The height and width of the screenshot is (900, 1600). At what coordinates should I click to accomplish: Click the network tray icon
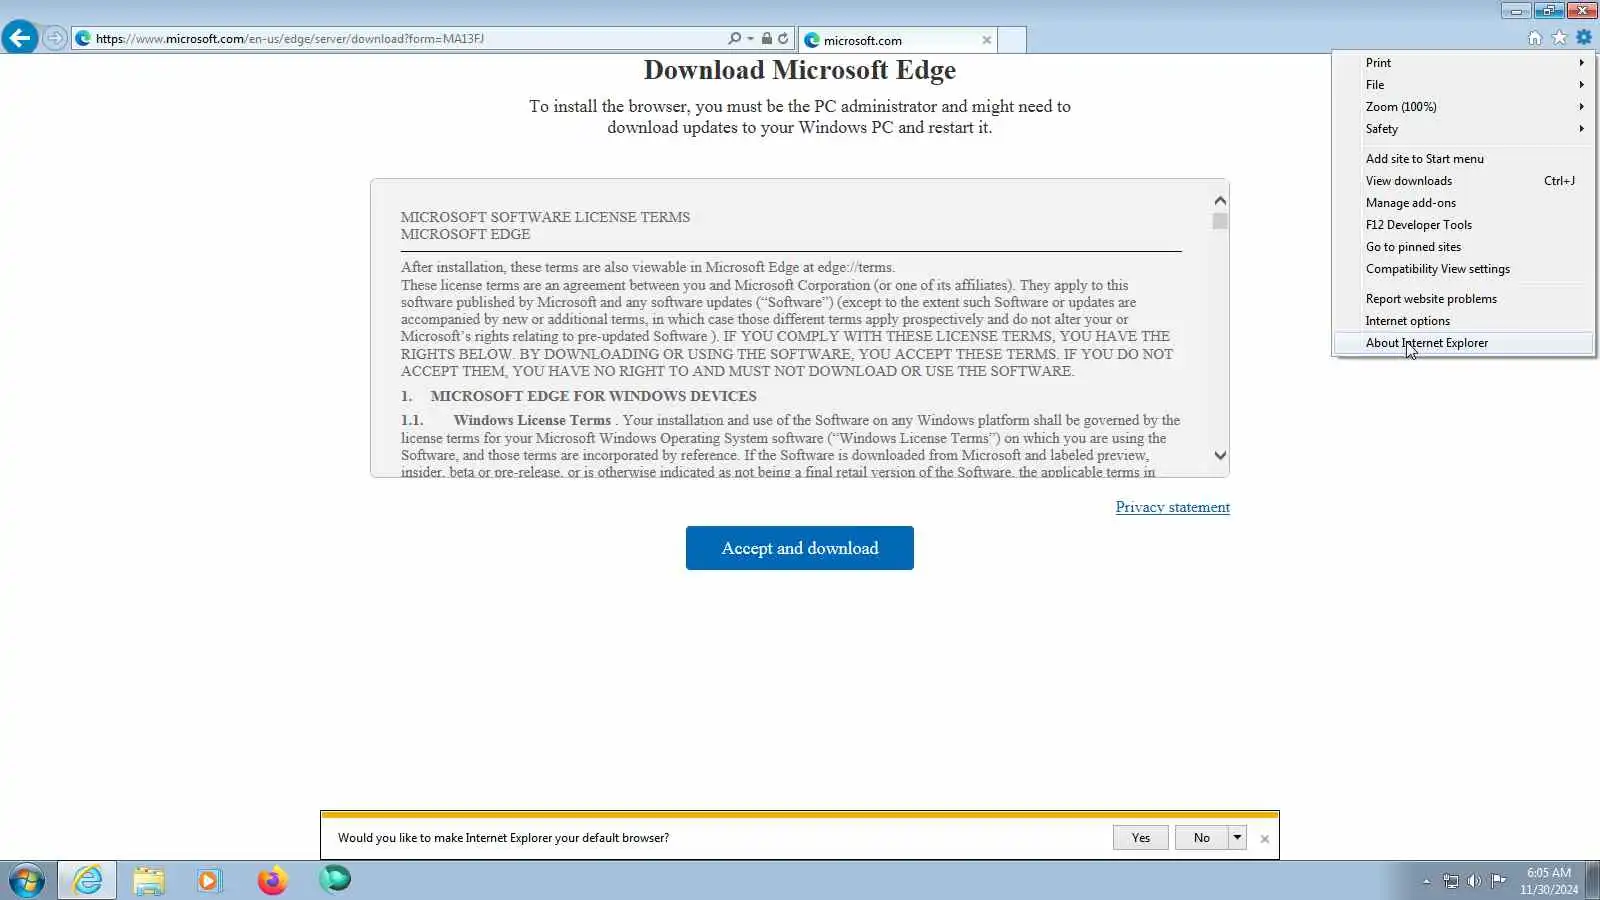(1451, 881)
